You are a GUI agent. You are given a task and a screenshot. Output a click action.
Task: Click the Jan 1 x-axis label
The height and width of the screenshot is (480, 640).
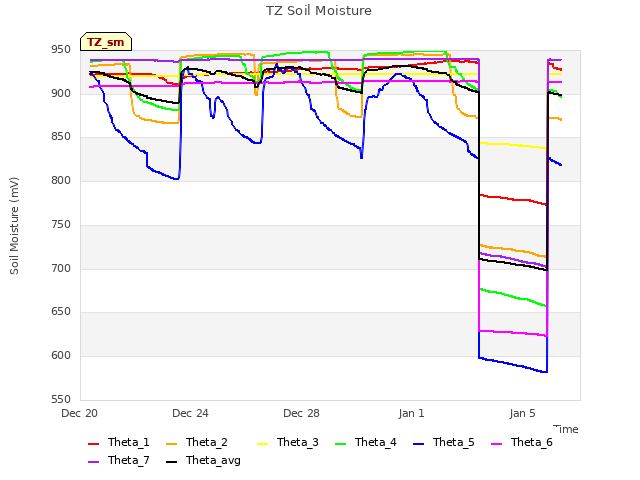click(411, 413)
